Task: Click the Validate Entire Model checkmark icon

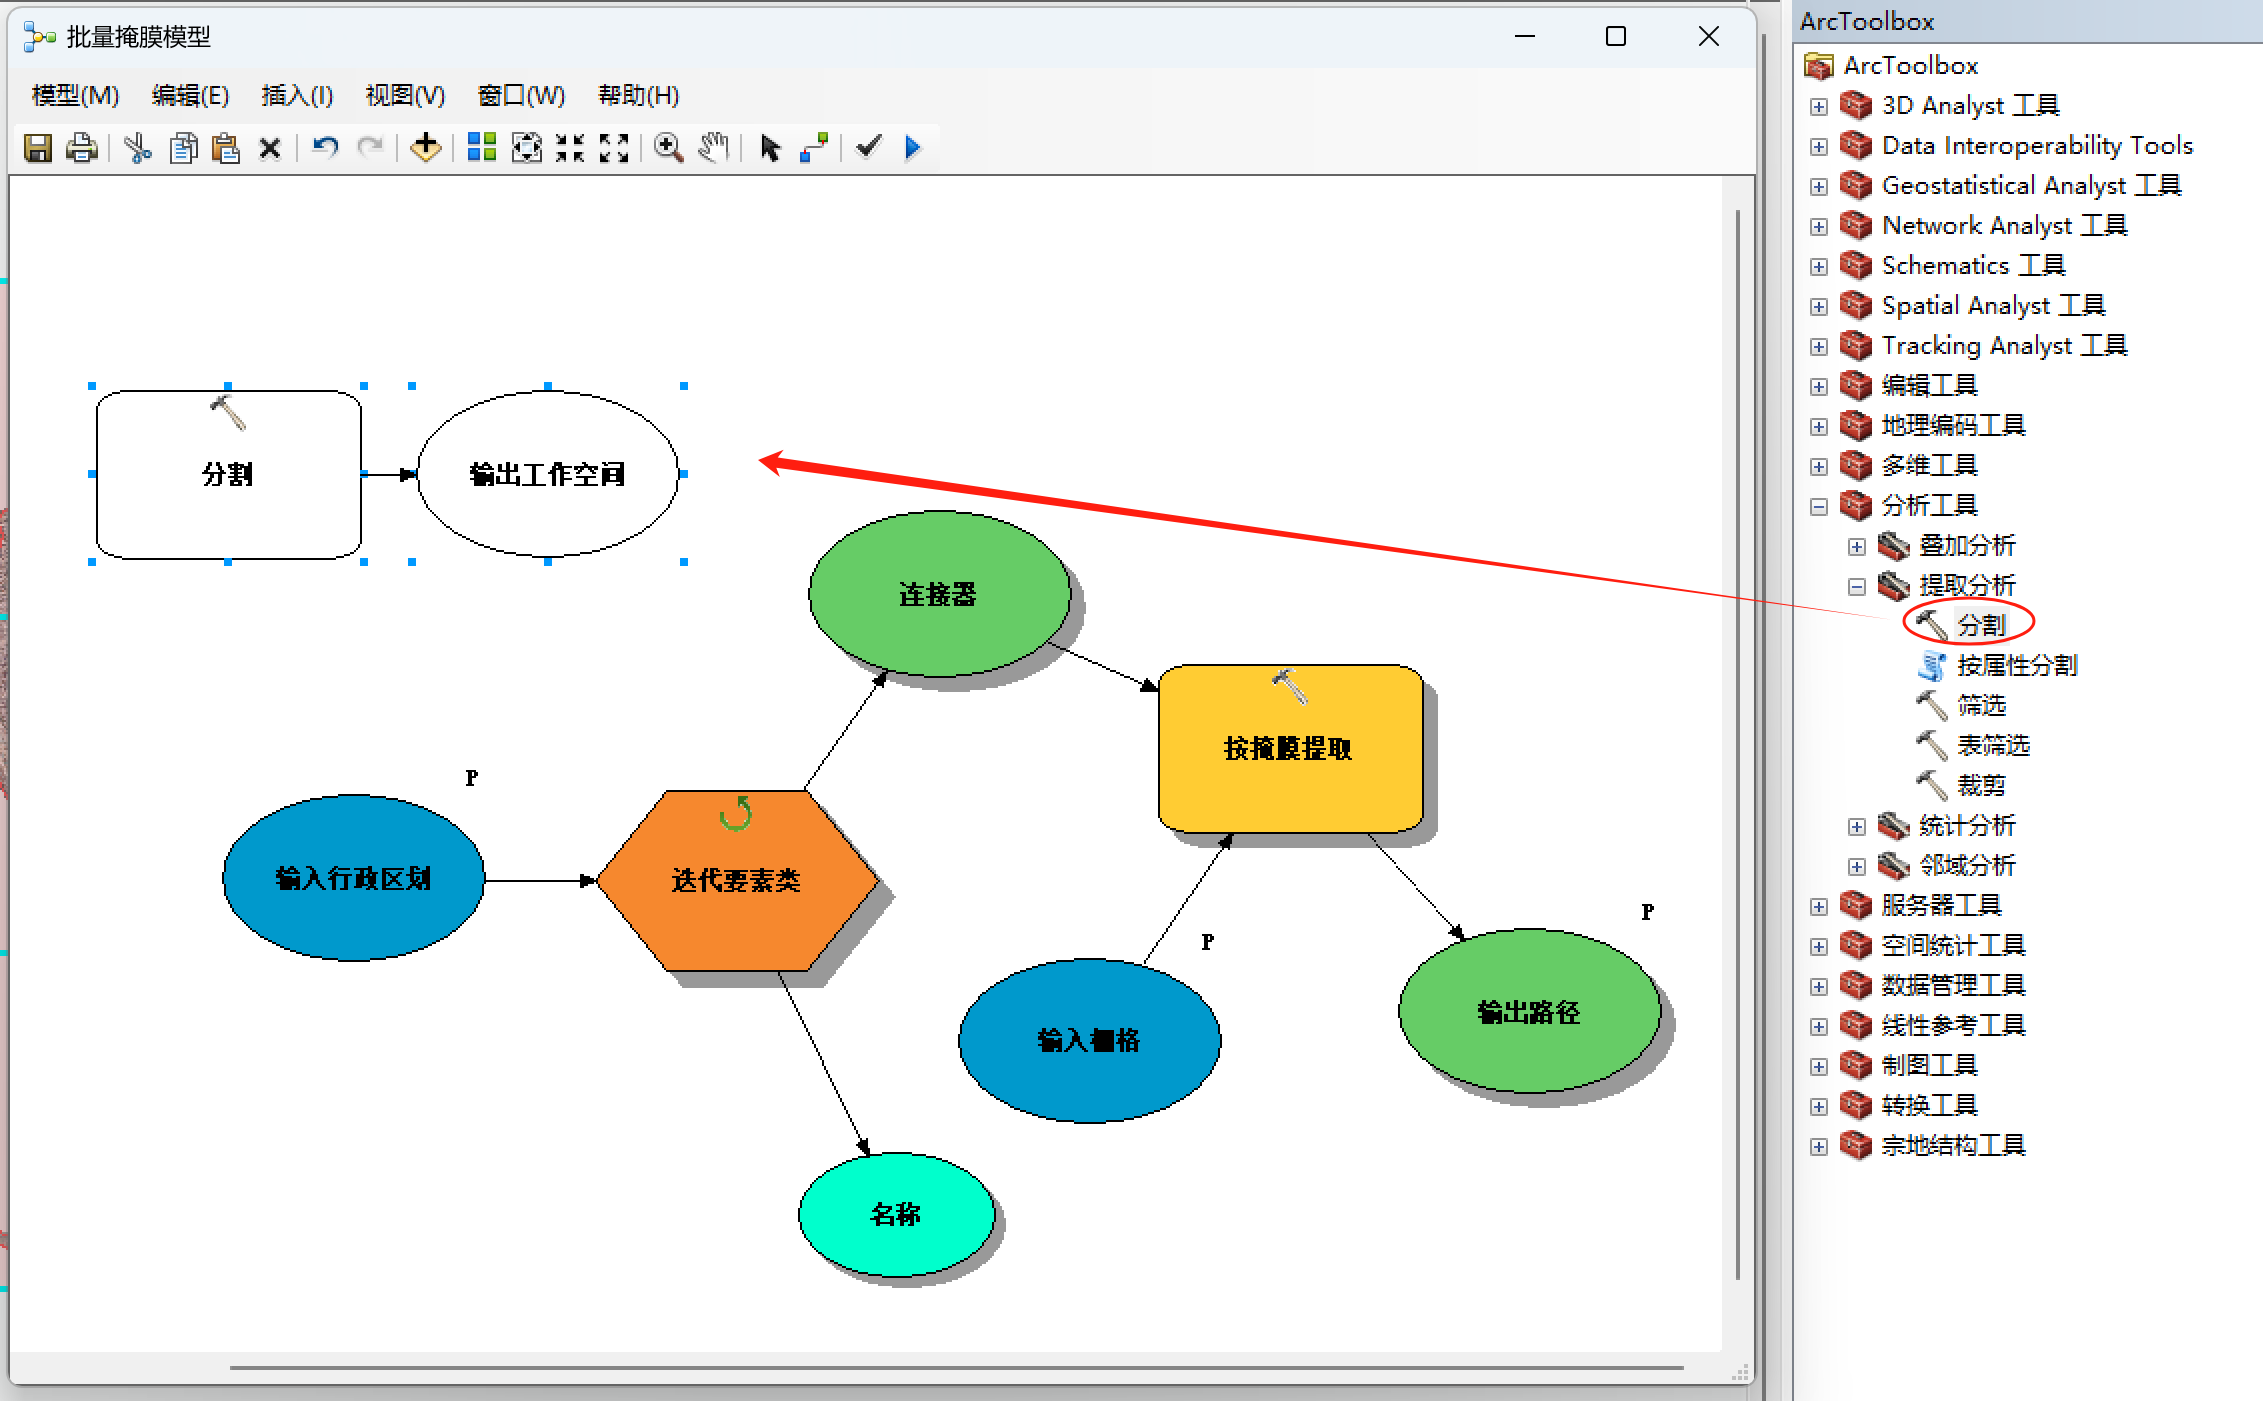Action: click(x=868, y=147)
